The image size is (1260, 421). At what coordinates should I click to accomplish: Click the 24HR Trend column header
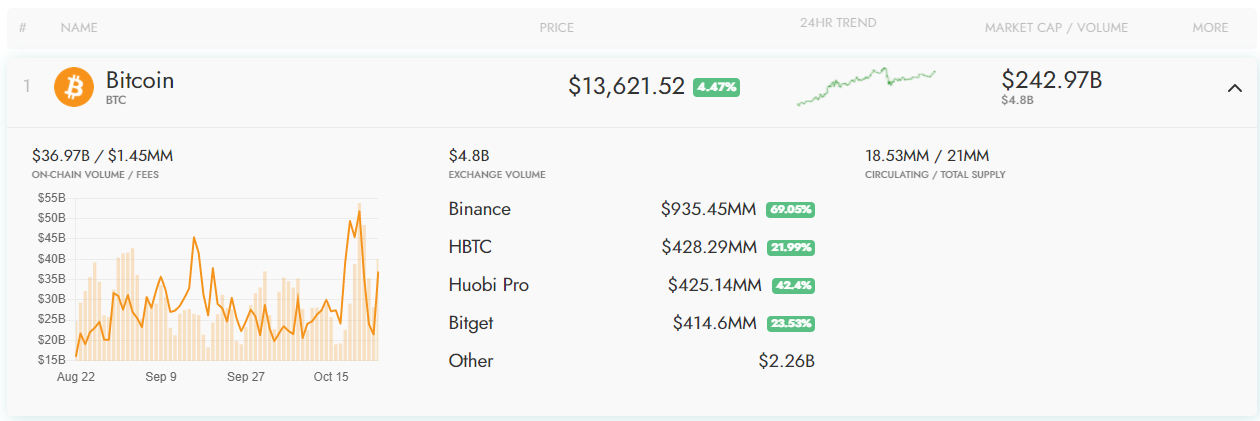tap(838, 23)
